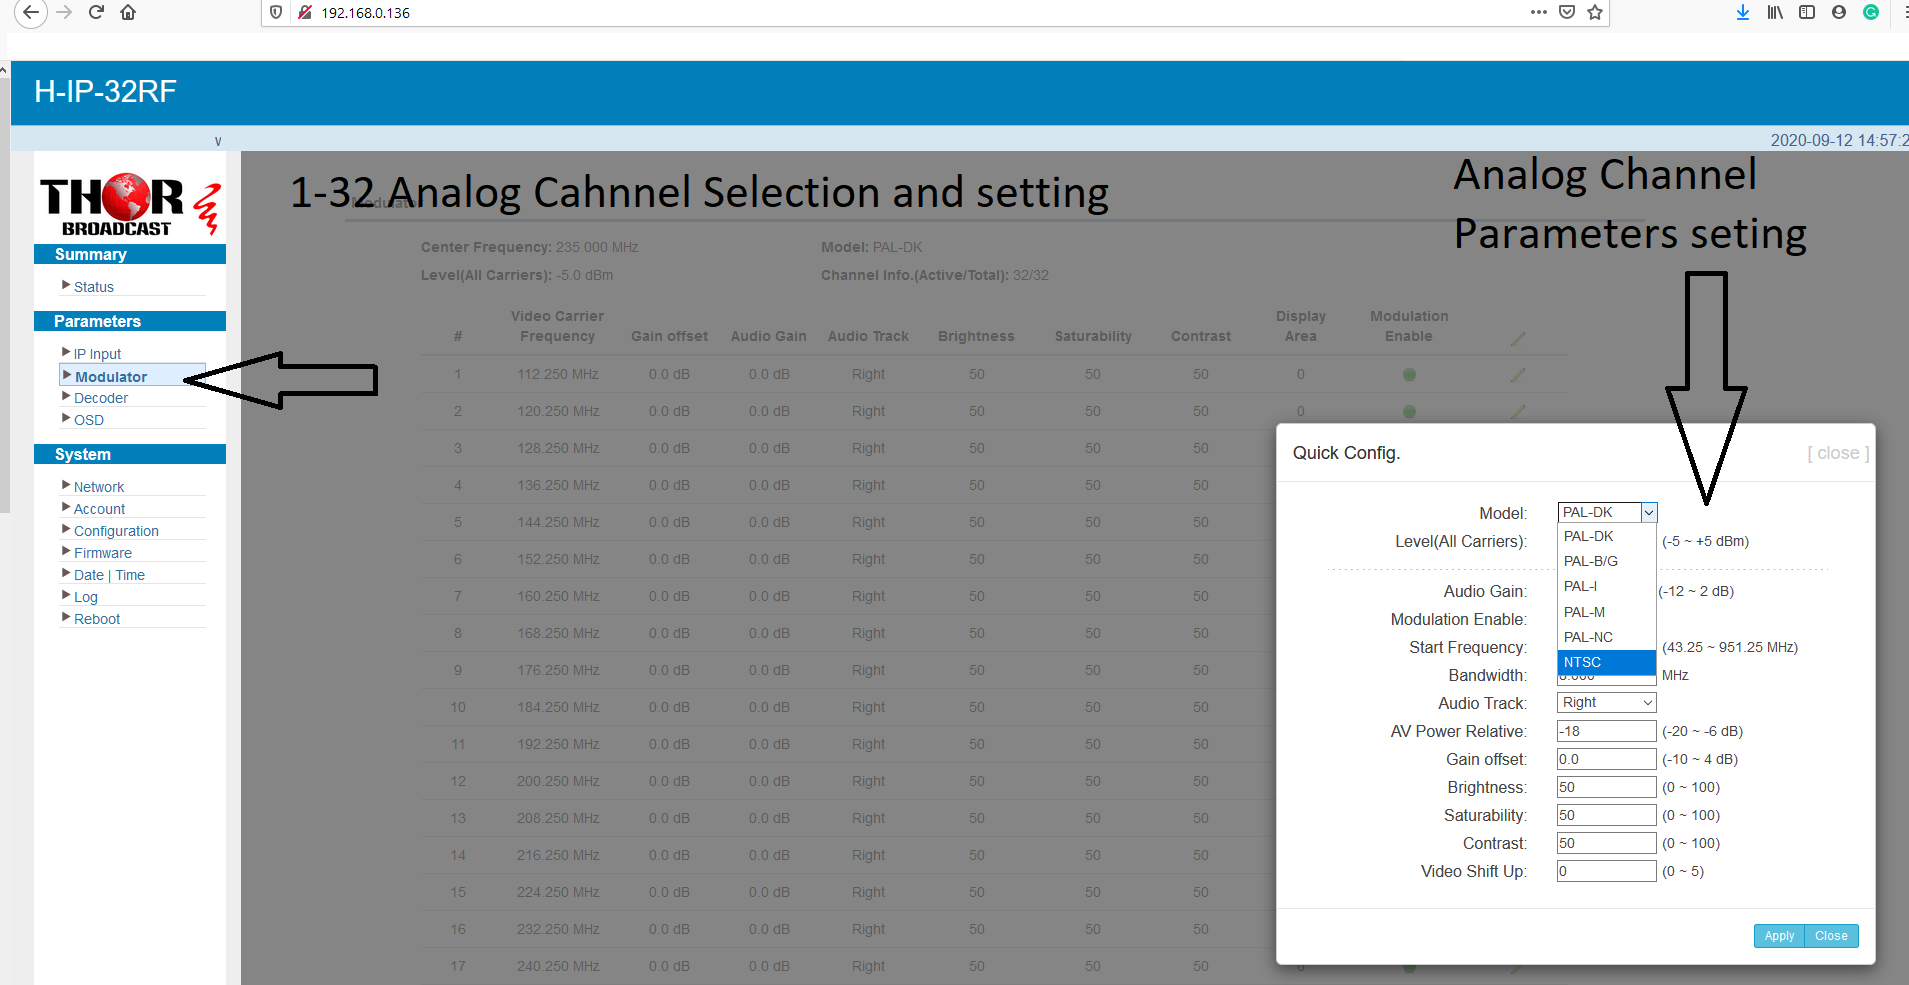Click the browser reload icon
The width and height of the screenshot is (1909, 985).
pos(96,12)
